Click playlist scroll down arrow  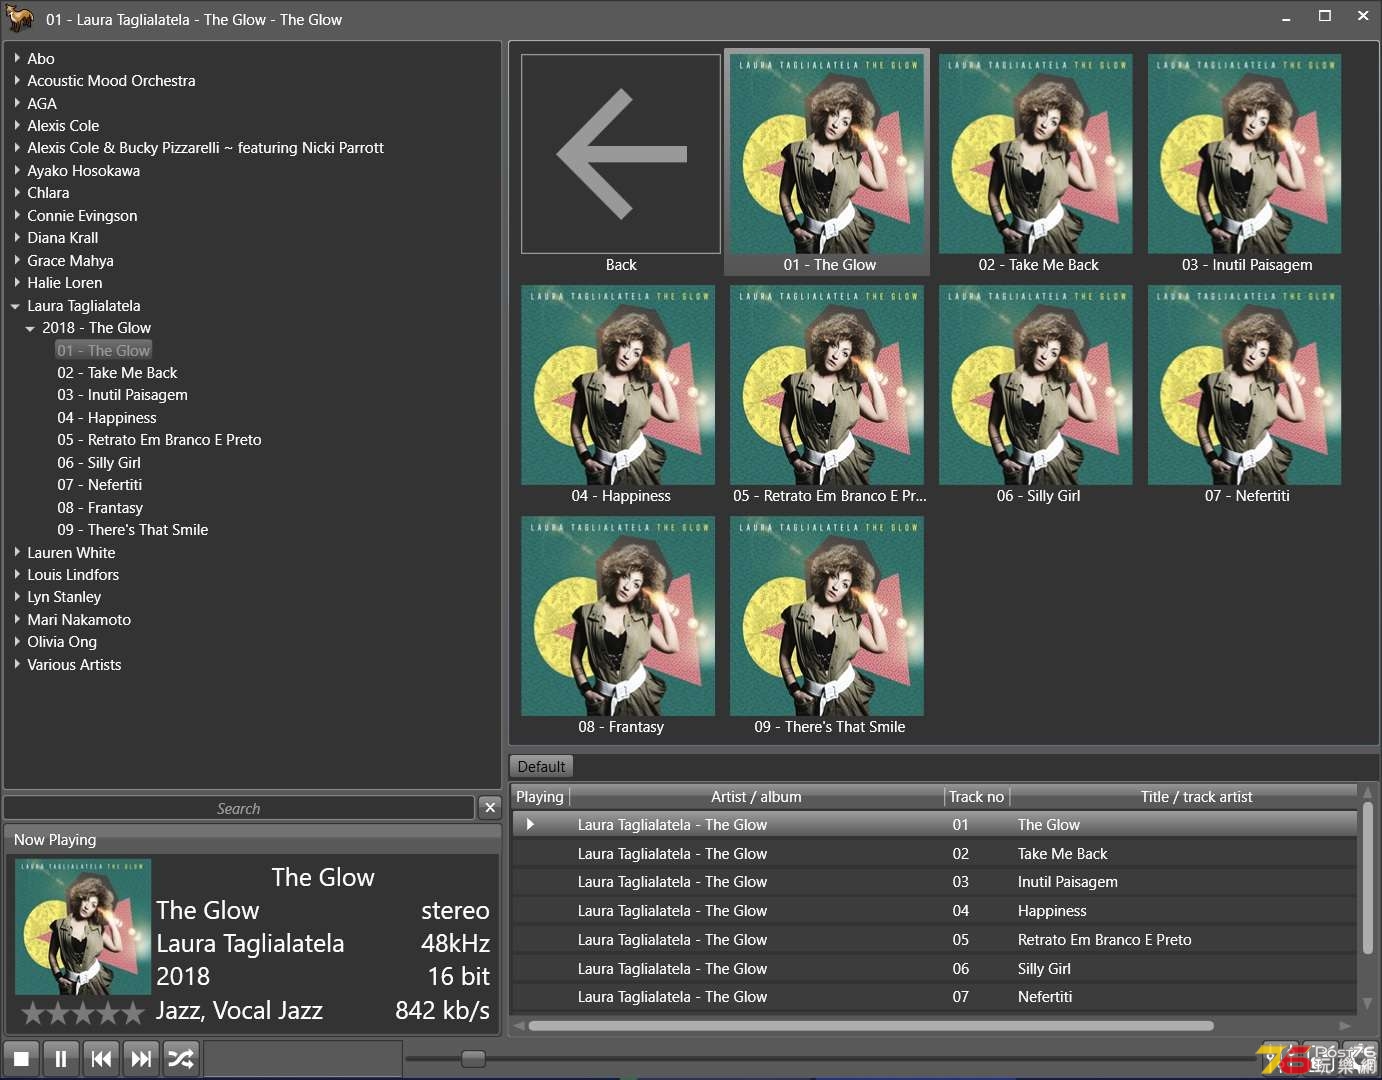[x=1368, y=1003]
